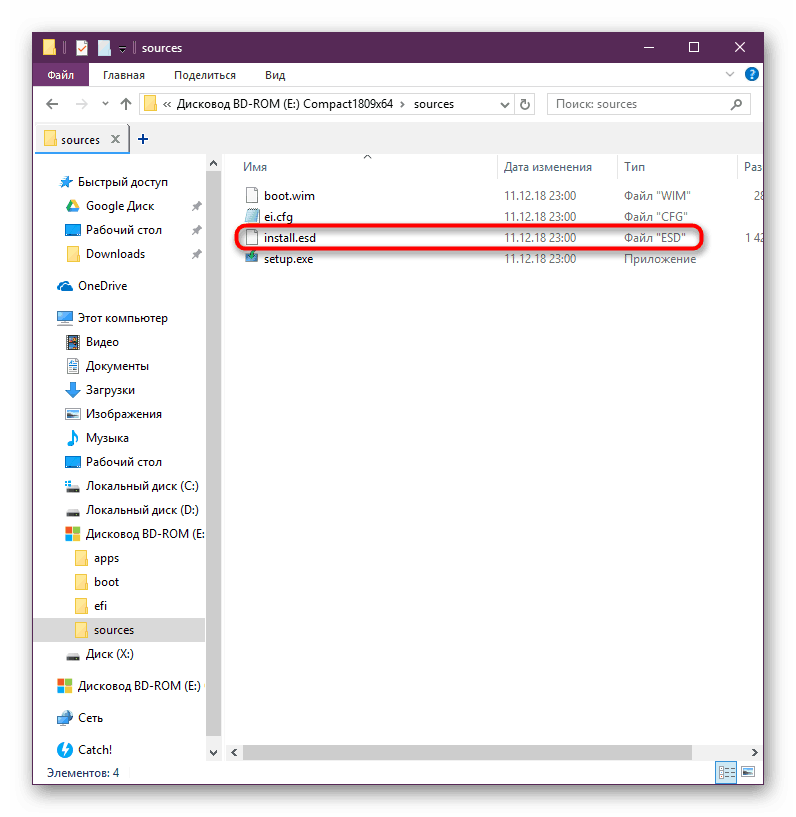This screenshot has width=796, height=817.
Task: Go forward with the right arrow
Action: 82,104
